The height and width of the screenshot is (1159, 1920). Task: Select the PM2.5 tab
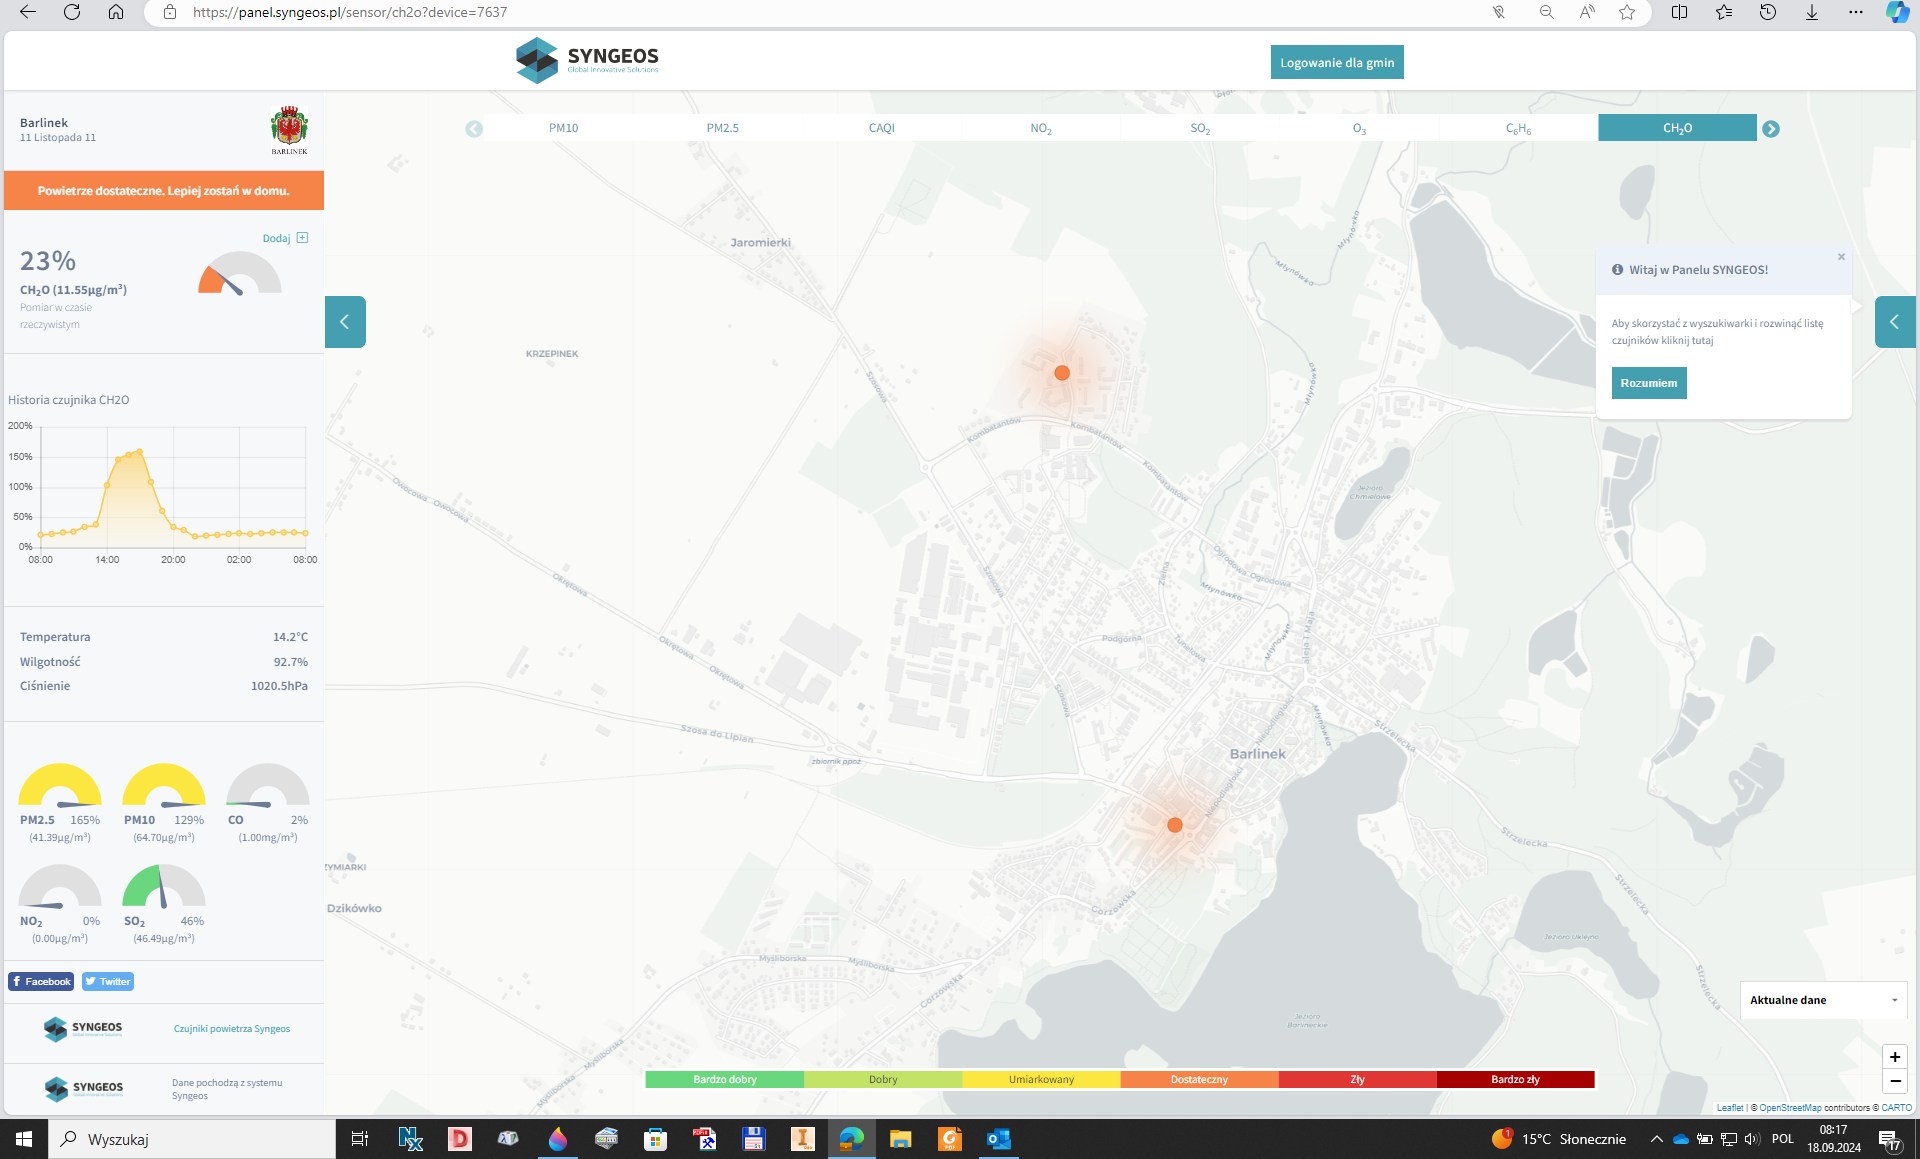pos(722,128)
